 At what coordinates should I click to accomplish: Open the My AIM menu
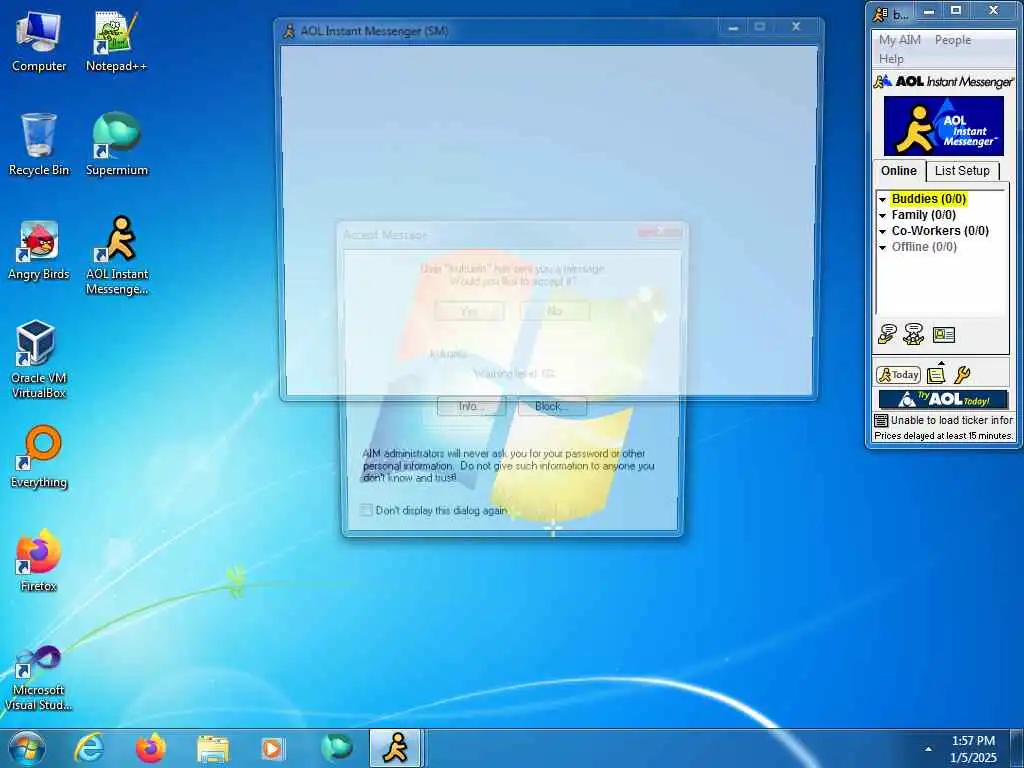coord(899,40)
